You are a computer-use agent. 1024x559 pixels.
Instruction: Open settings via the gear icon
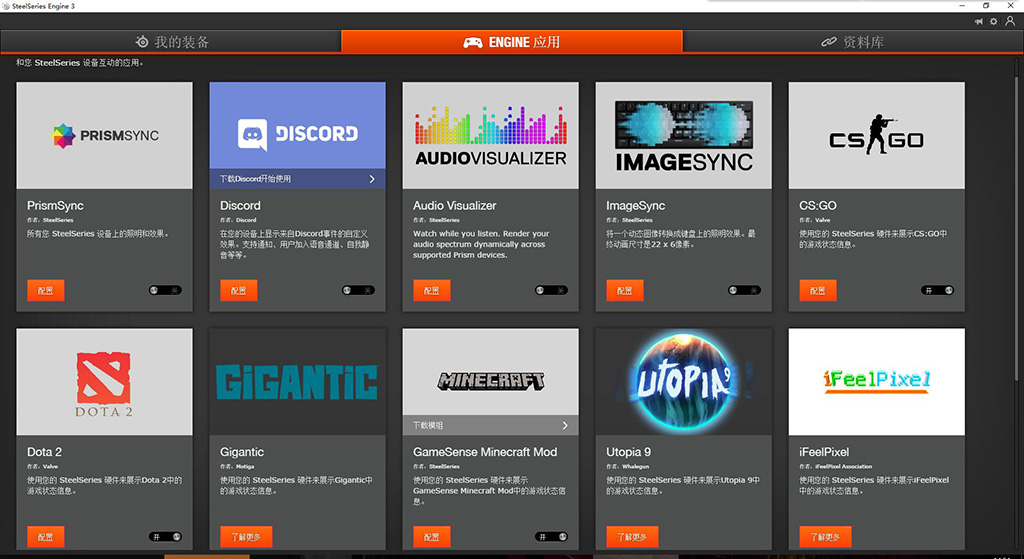[x=993, y=21]
